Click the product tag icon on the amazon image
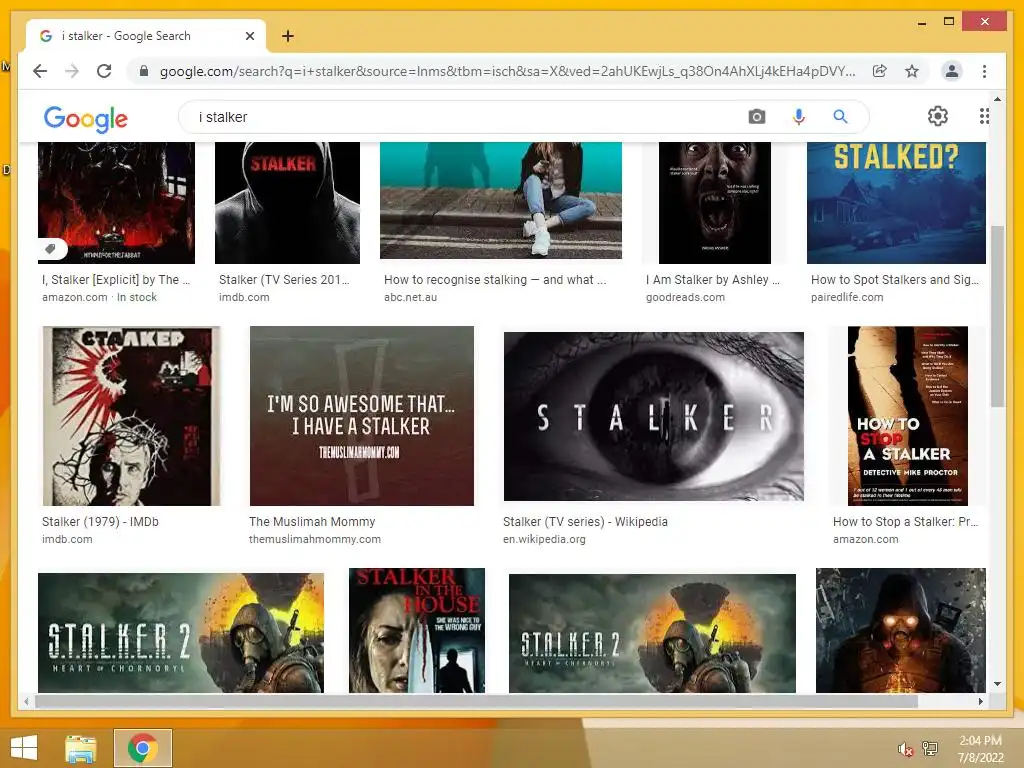 click(50, 248)
